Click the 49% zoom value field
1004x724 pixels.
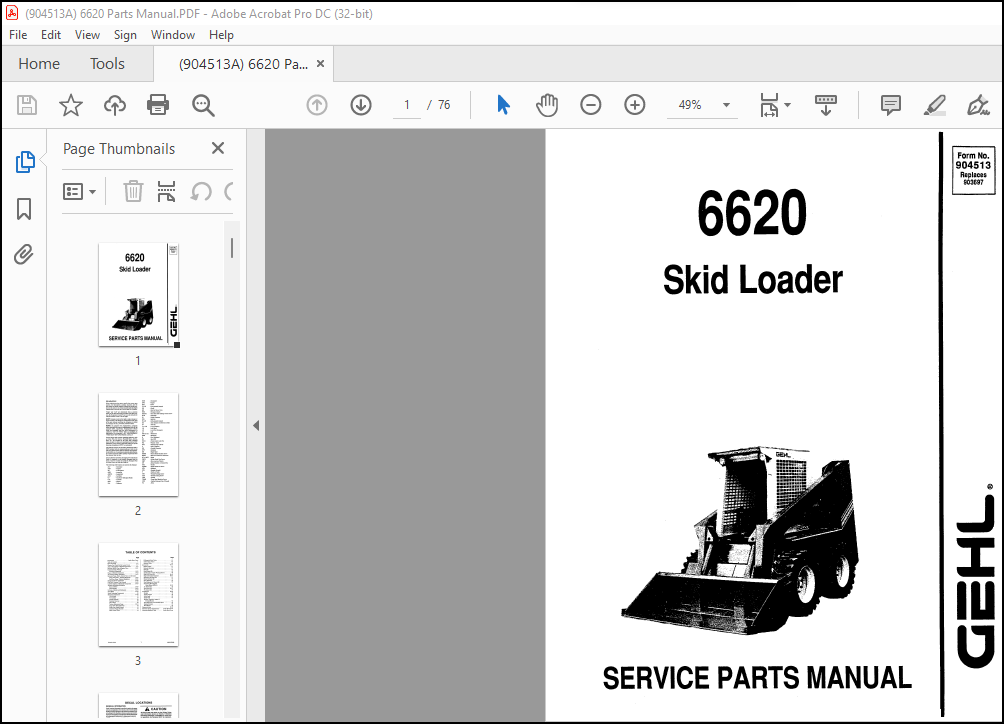690,105
